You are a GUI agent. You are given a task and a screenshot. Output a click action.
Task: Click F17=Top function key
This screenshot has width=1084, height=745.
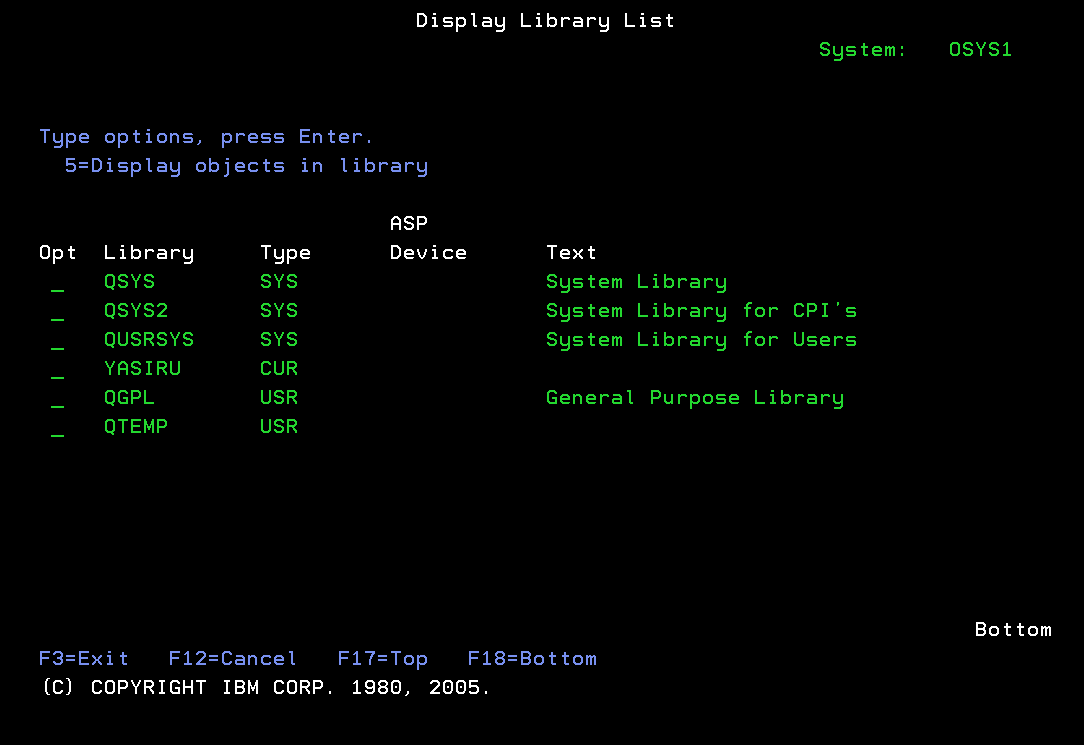(x=382, y=659)
